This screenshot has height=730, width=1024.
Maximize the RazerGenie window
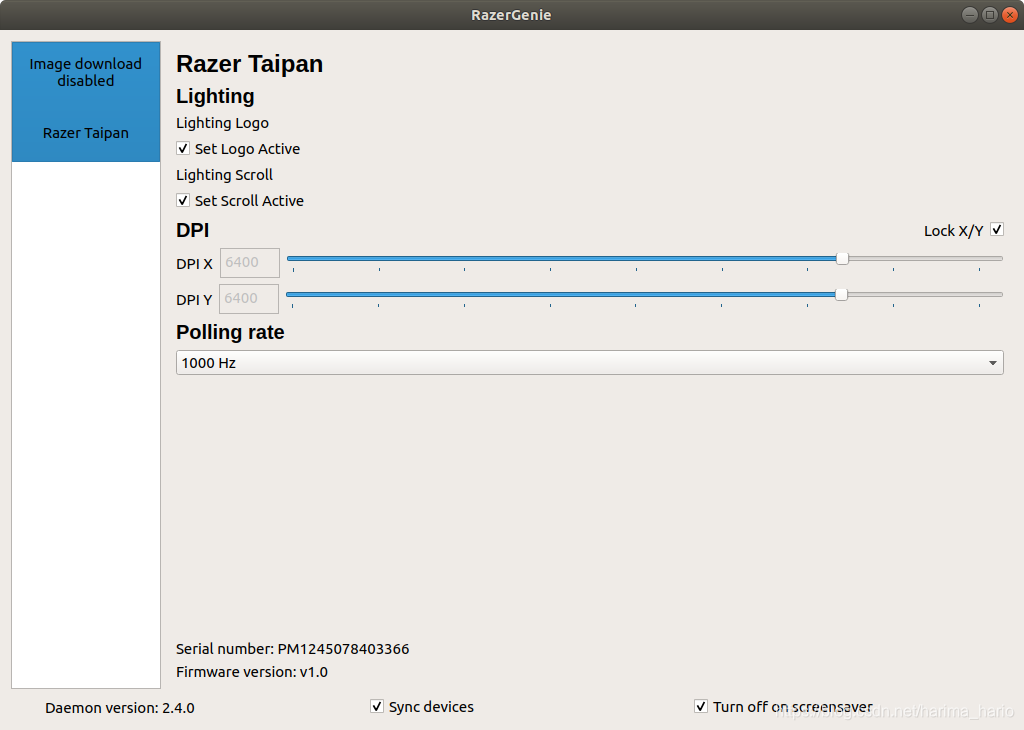(990, 15)
